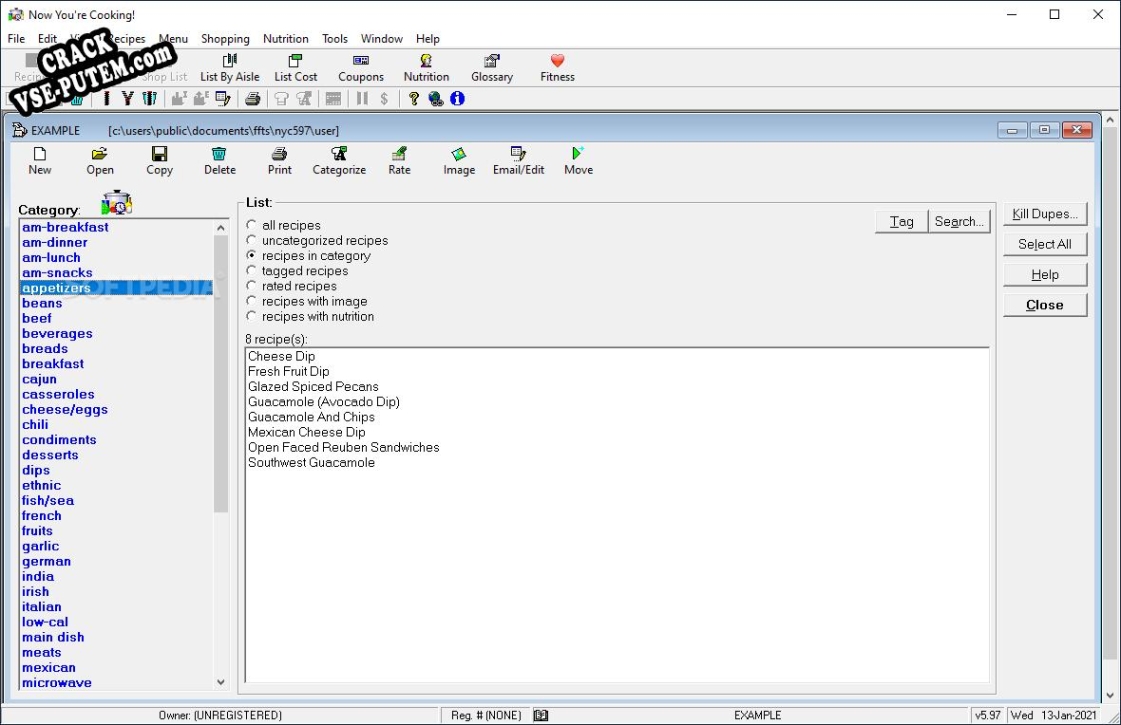
Task: Open the Fitness heart icon
Action: pos(557,68)
